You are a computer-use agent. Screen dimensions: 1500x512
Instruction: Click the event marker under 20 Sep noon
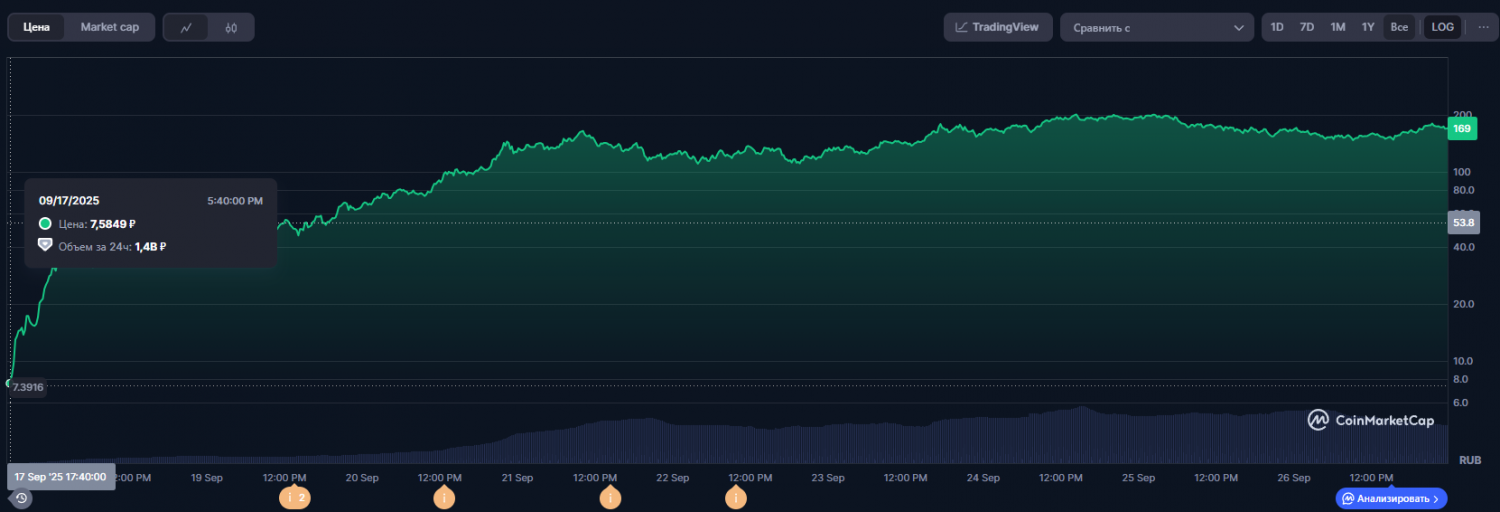(444, 497)
